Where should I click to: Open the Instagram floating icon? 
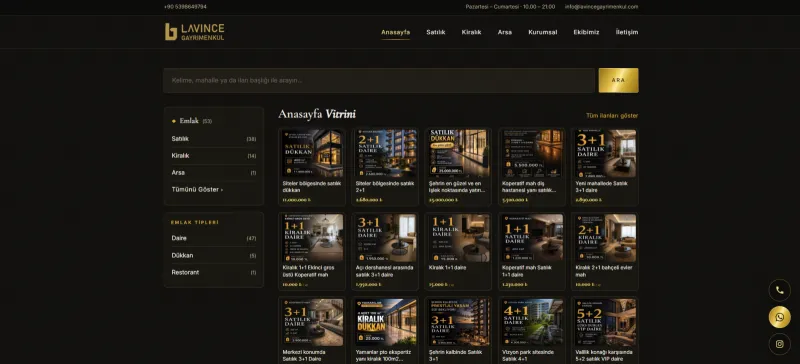pos(780,344)
